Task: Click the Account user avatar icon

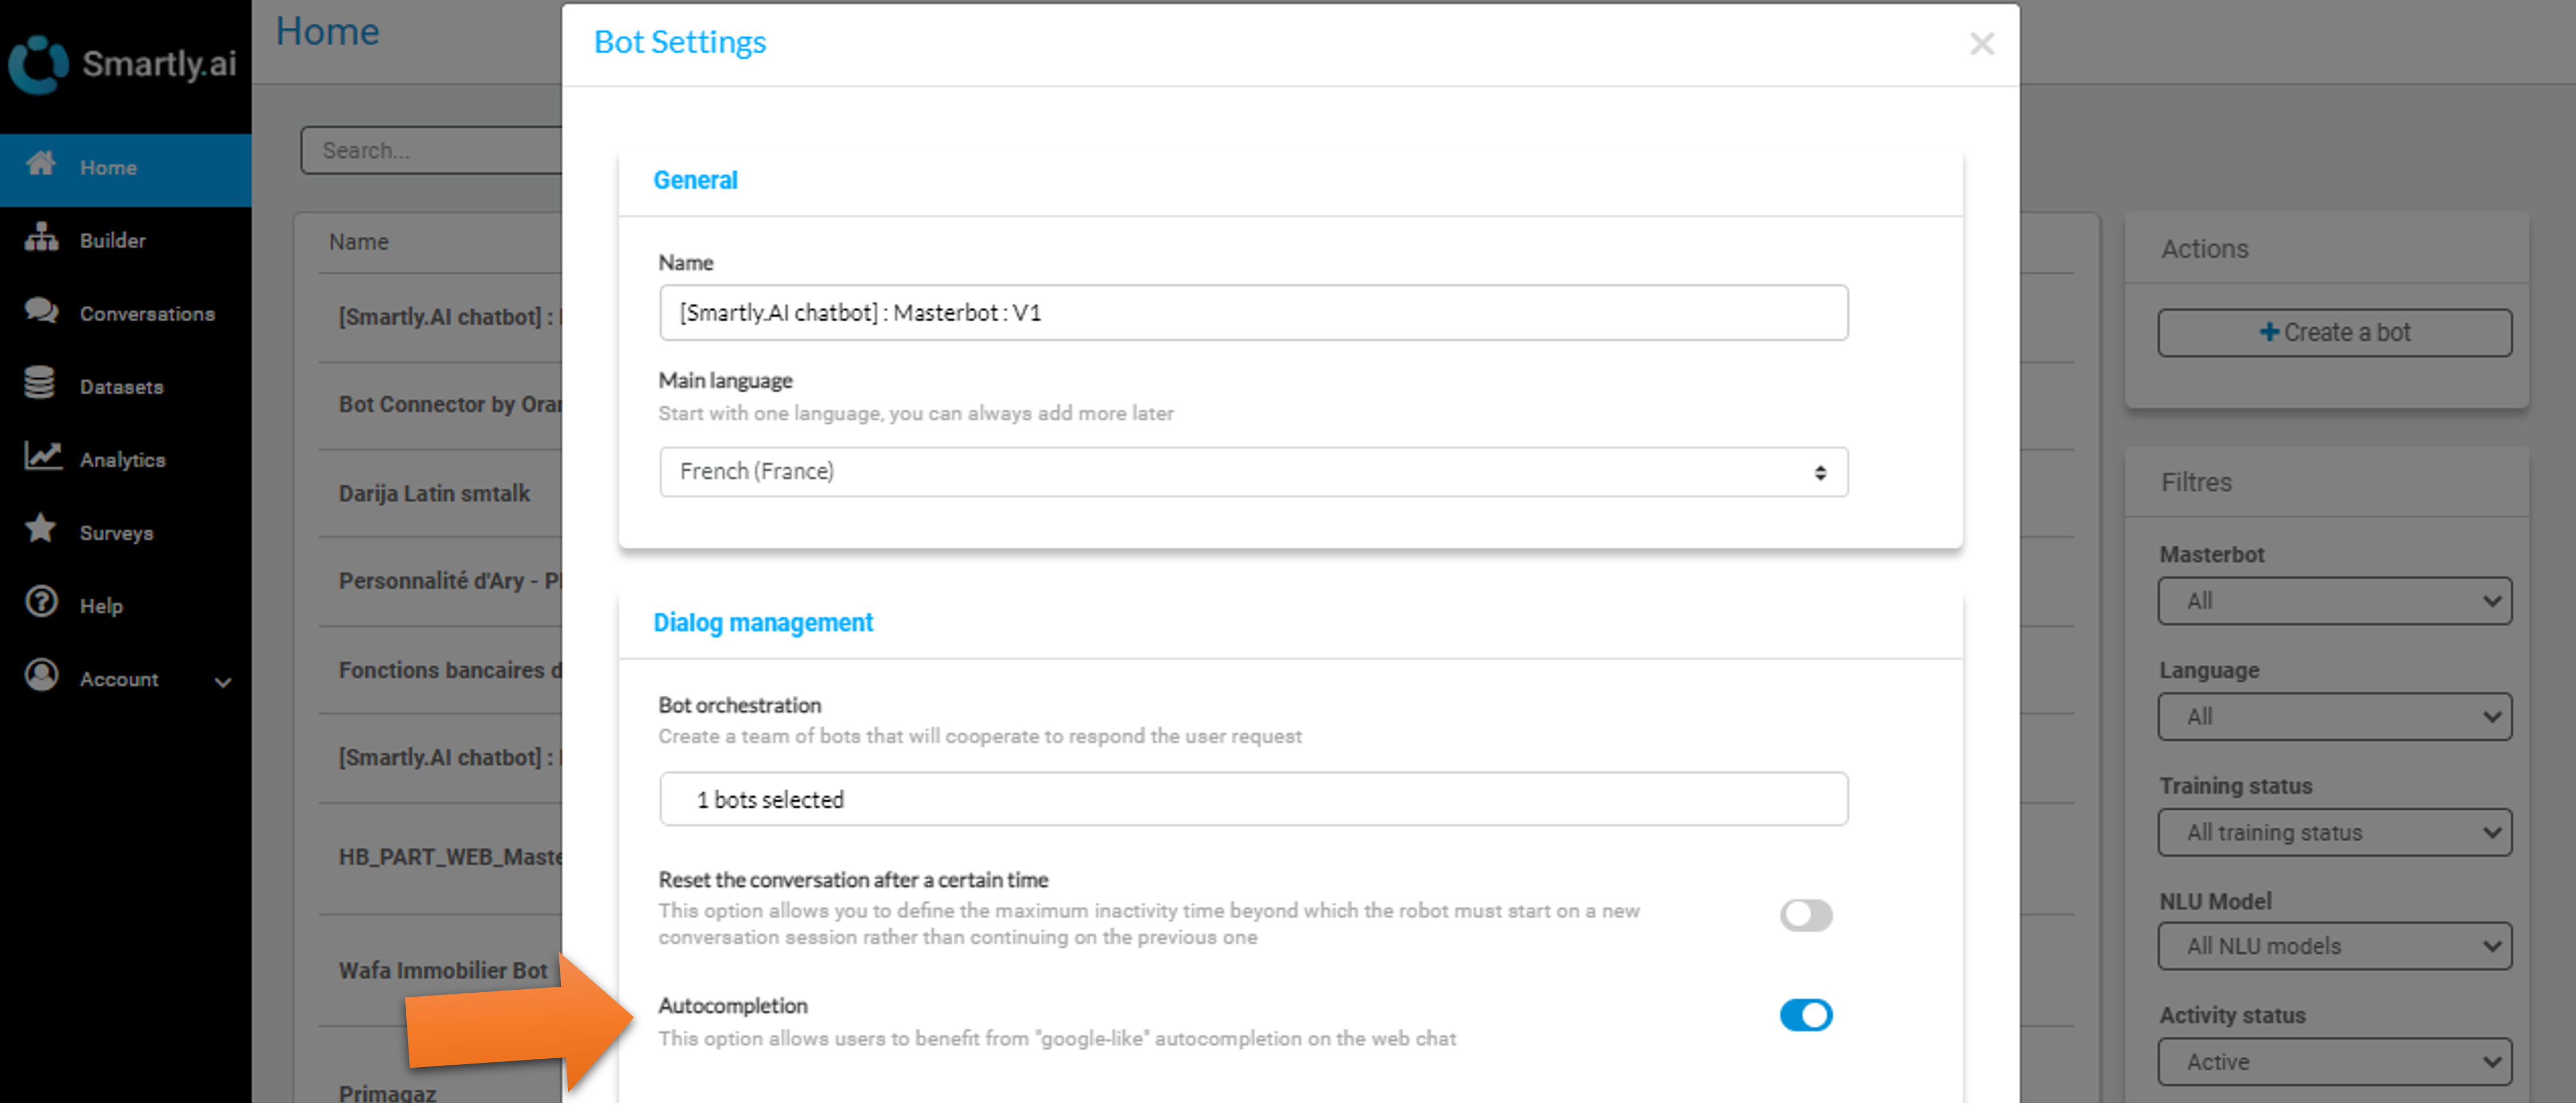Action: point(41,677)
